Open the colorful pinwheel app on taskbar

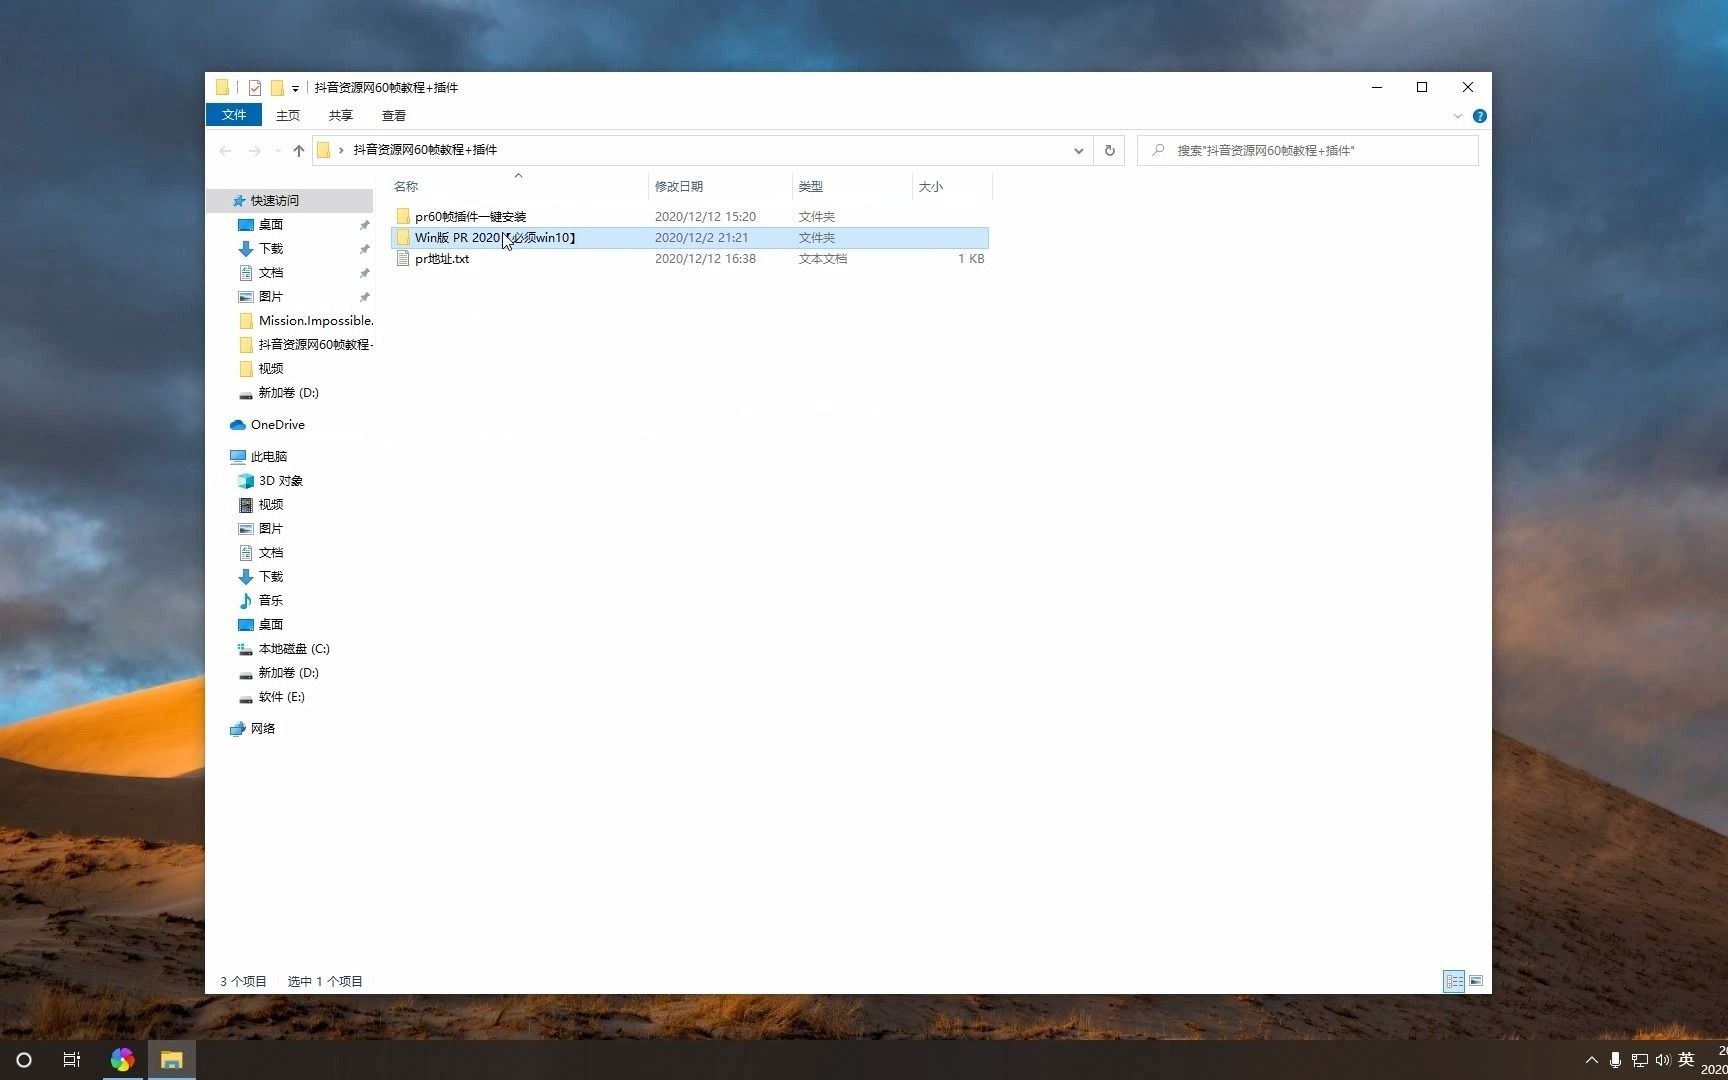click(122, 1060)
